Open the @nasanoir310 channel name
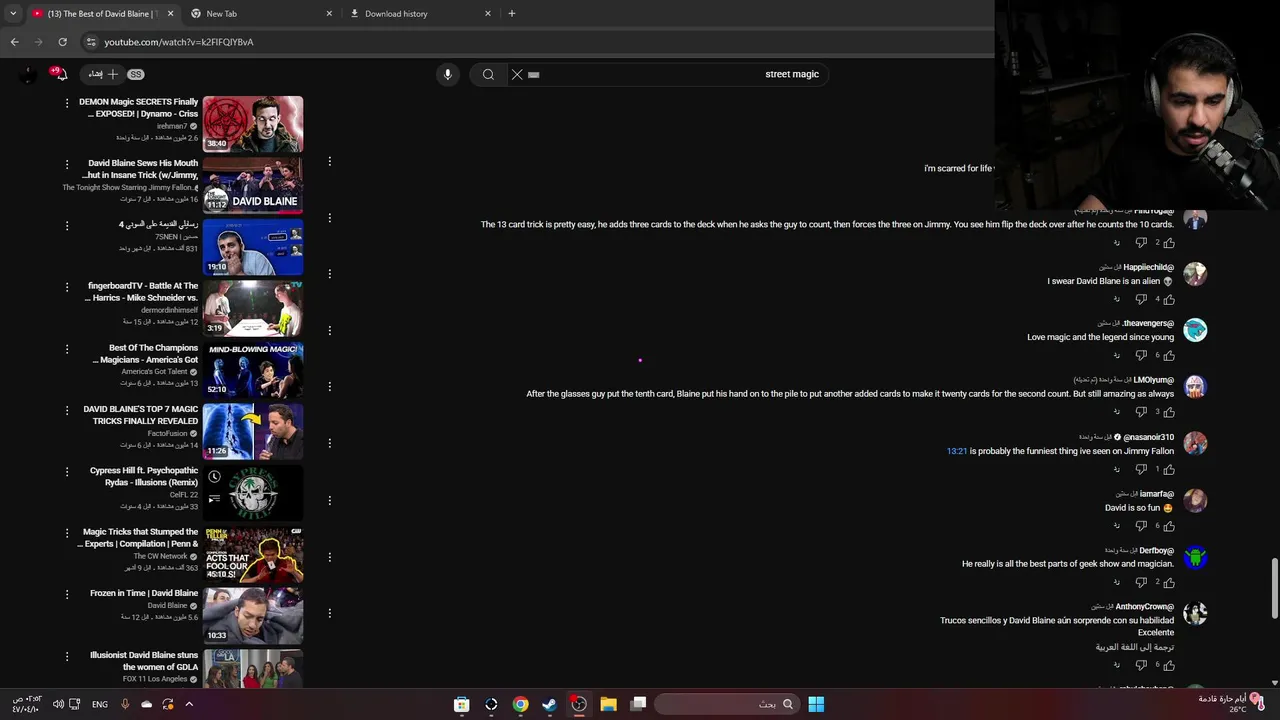1280x720 pixels. pos(1149,437)
